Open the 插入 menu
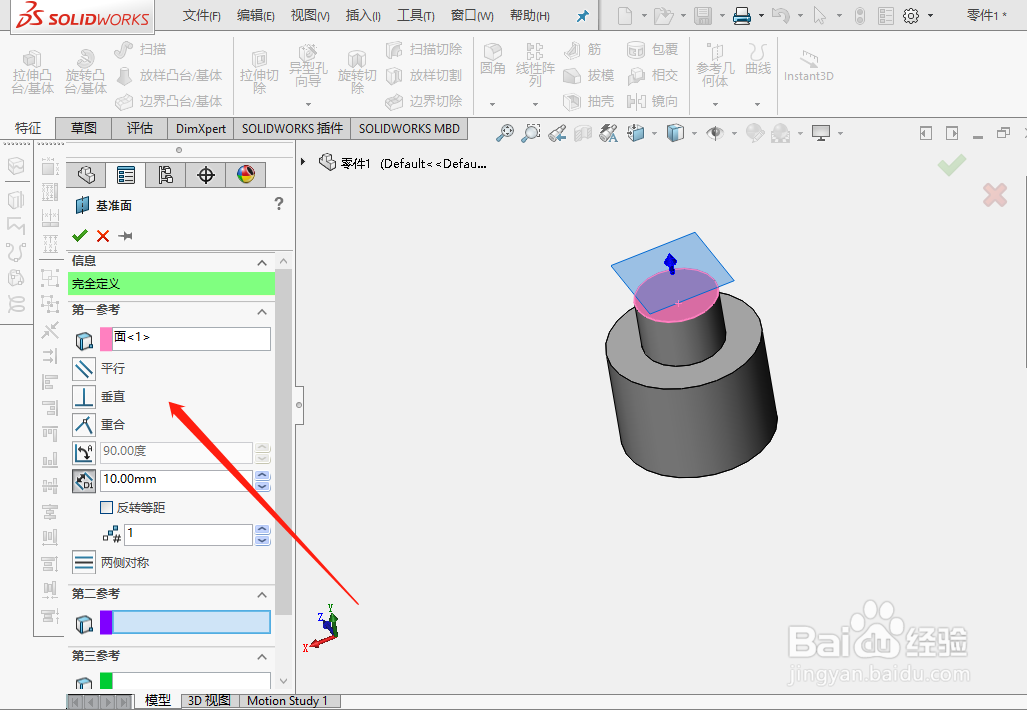 362,15
